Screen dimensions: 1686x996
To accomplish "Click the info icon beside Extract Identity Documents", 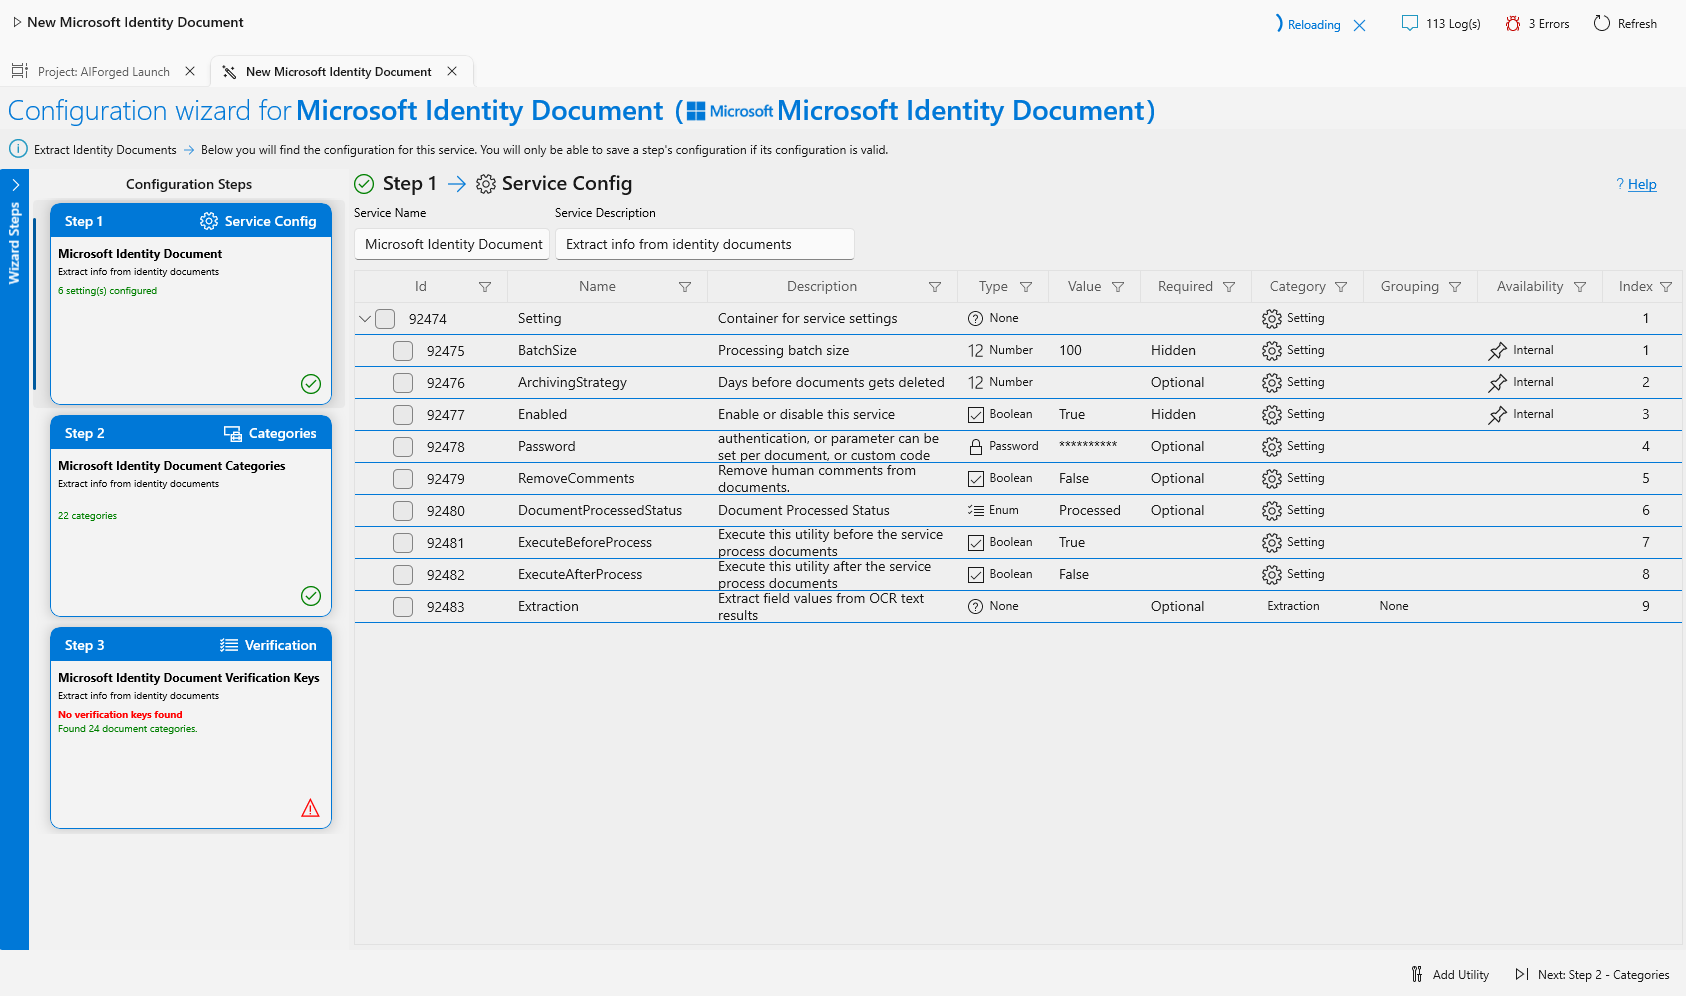I will pos(18,149).
